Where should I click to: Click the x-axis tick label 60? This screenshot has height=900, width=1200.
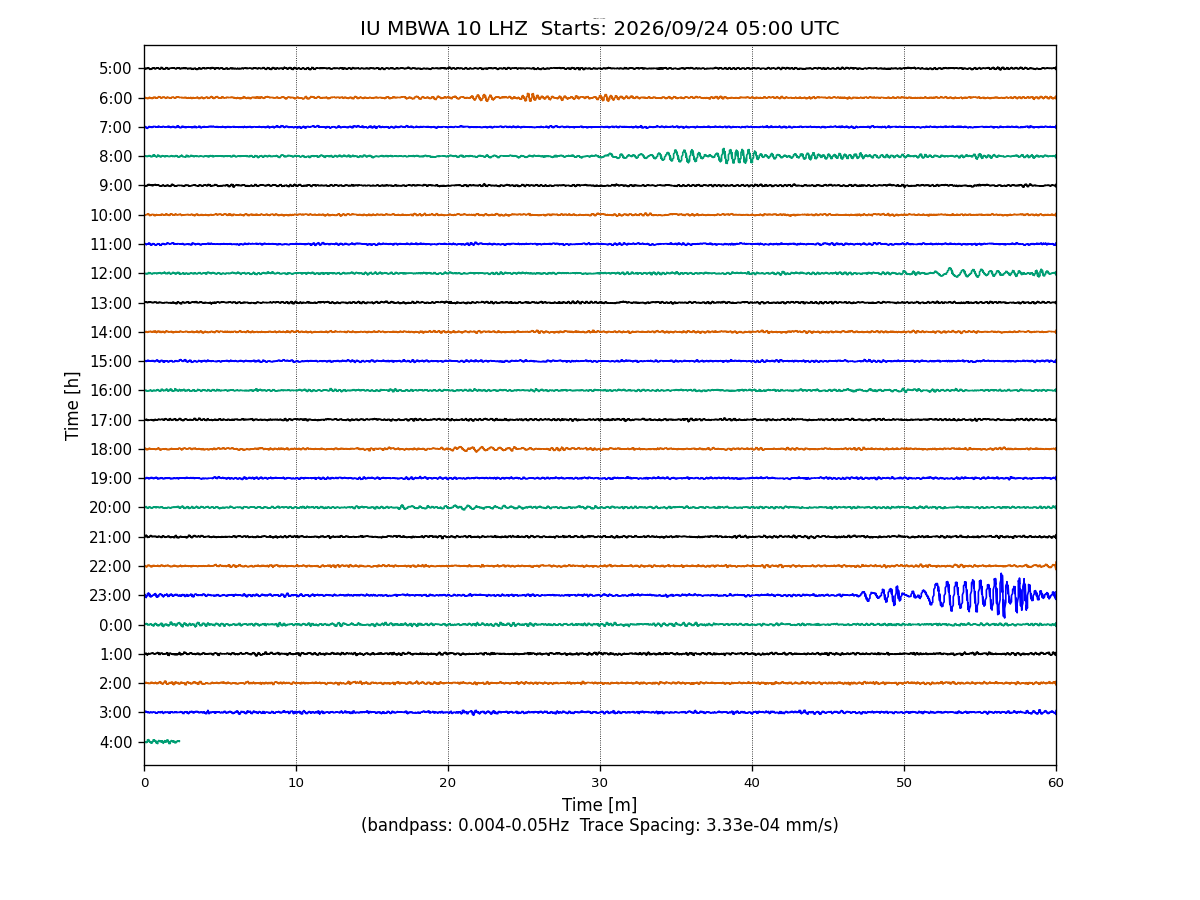(x=1056, y=783)
